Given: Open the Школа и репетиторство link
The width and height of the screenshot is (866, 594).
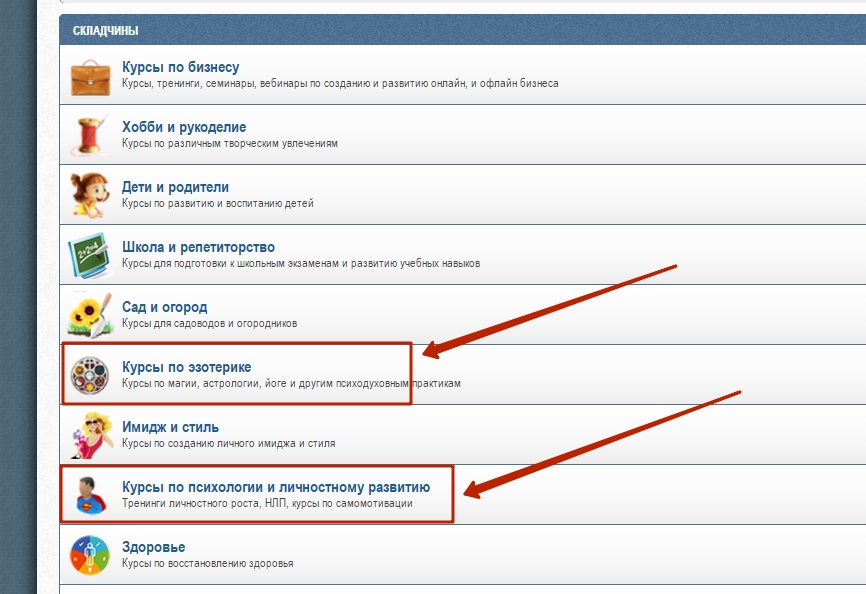Looking at the screenshot, I should [198, 247].
